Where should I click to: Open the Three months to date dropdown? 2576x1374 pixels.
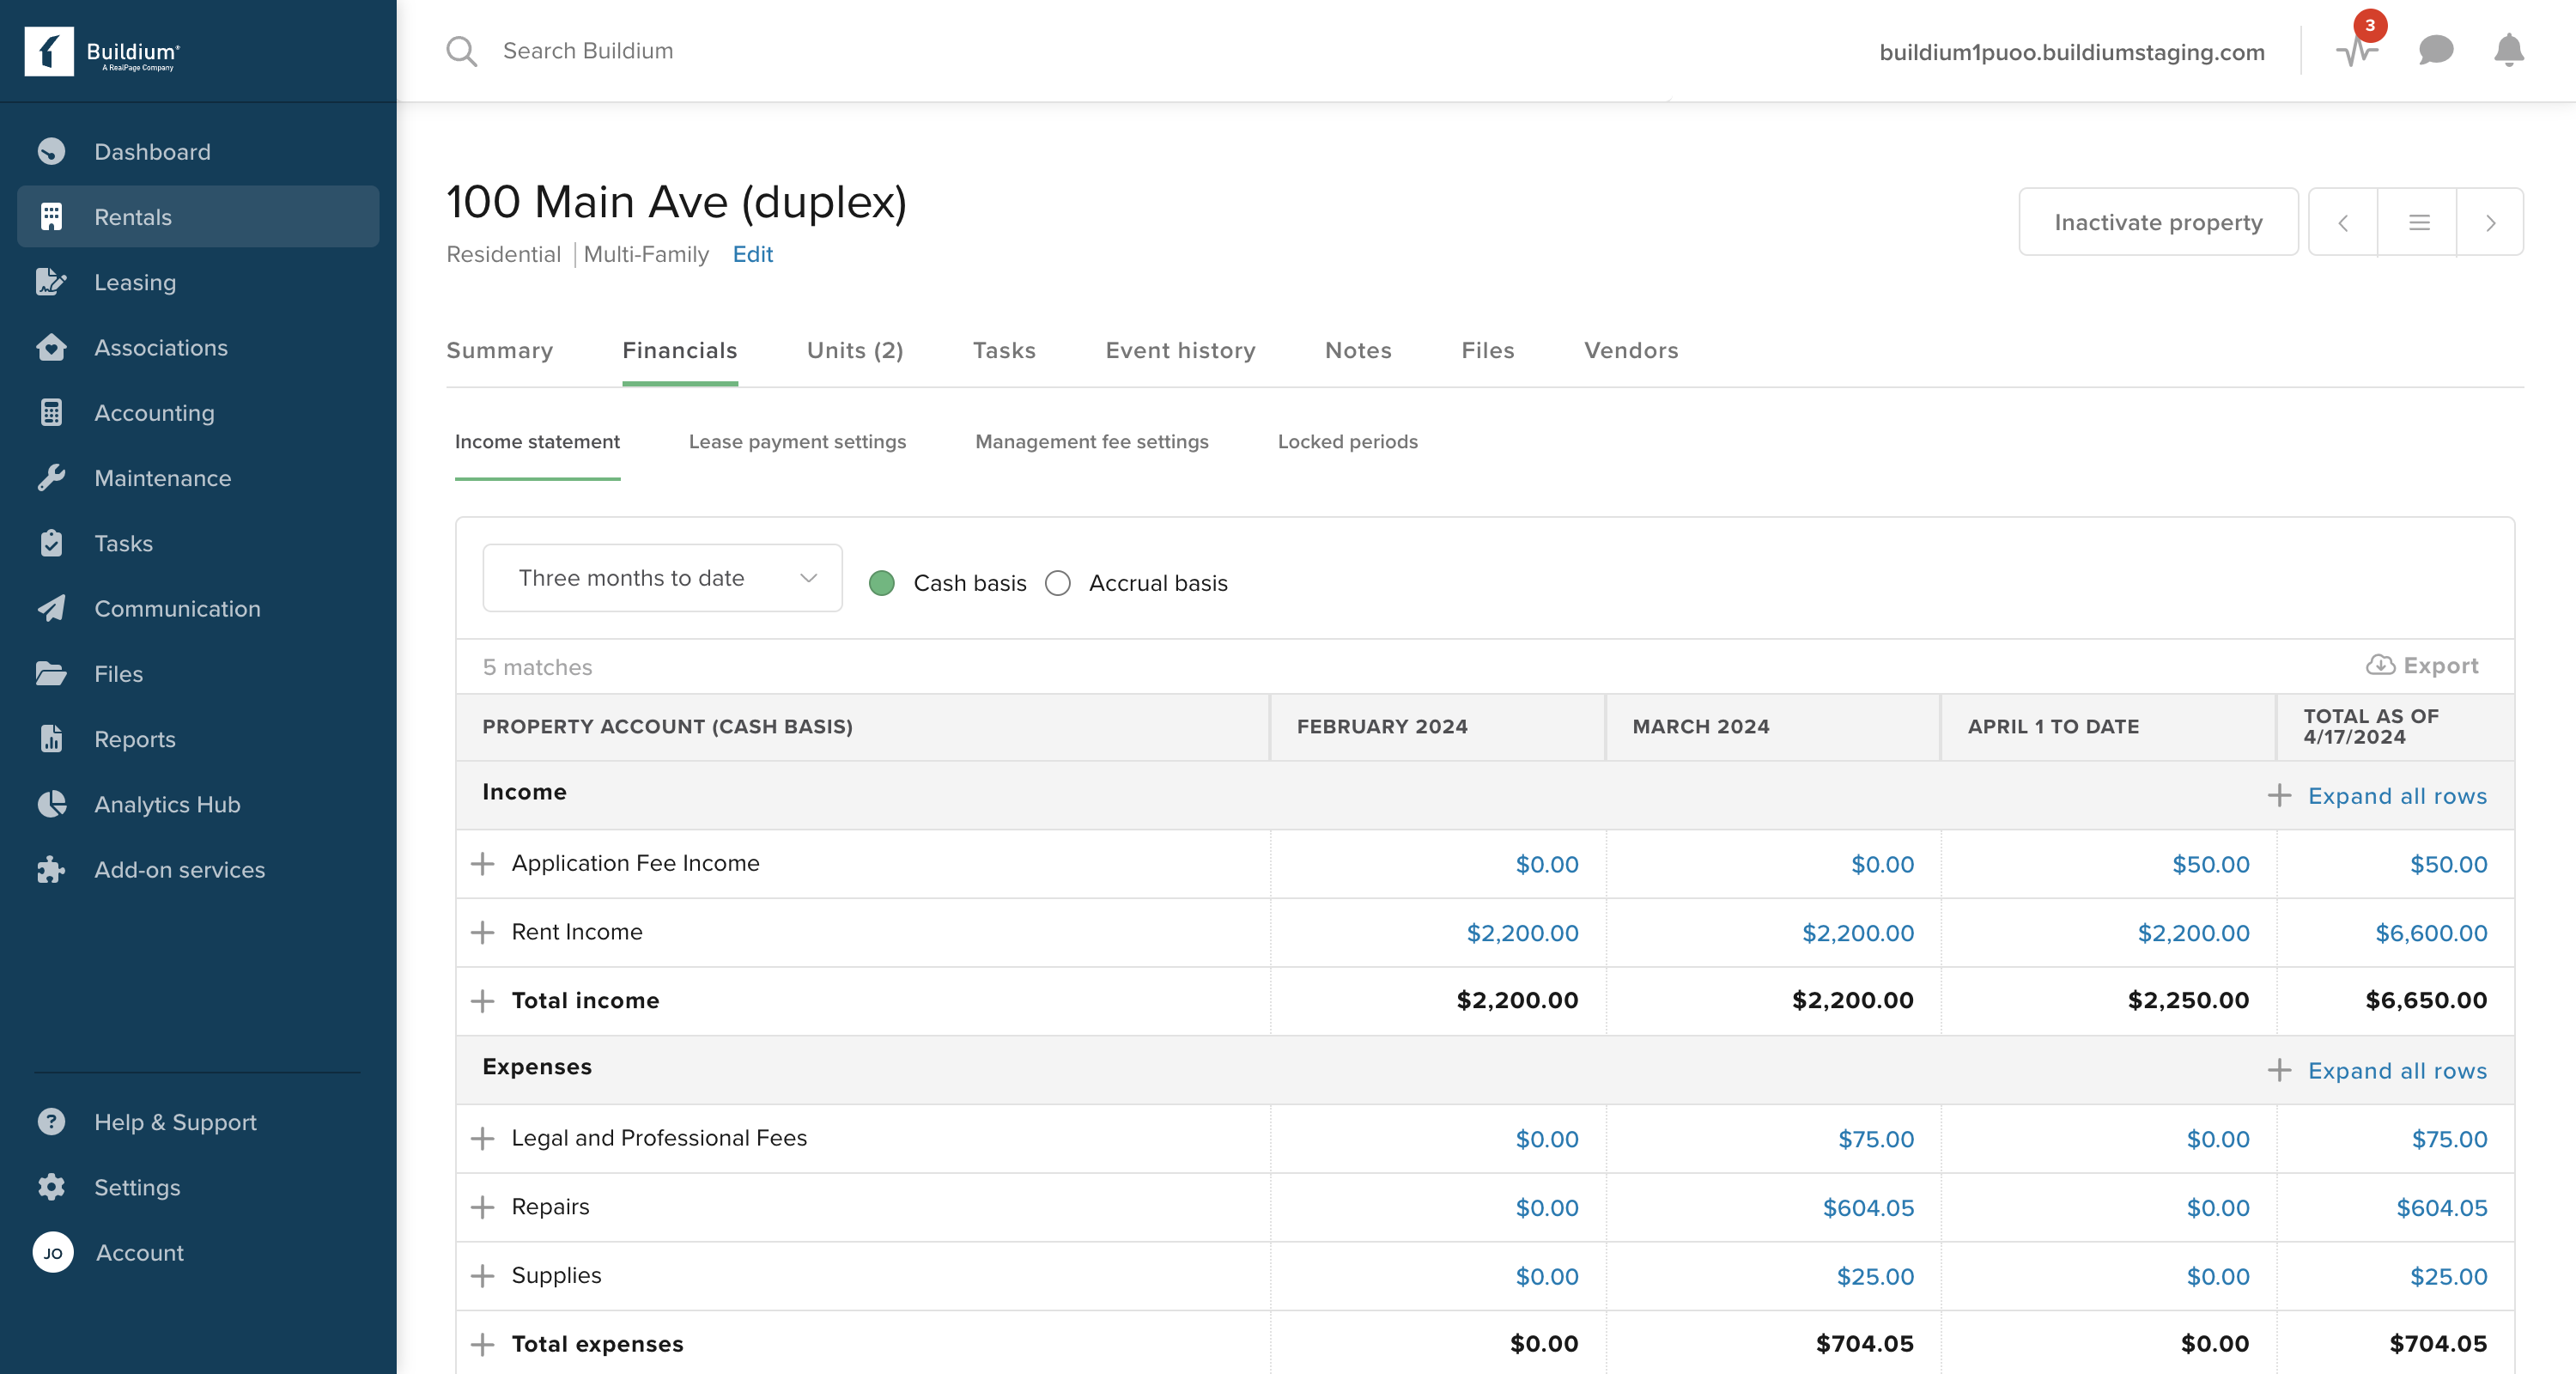pyautogui.click(x=662, y=578)
